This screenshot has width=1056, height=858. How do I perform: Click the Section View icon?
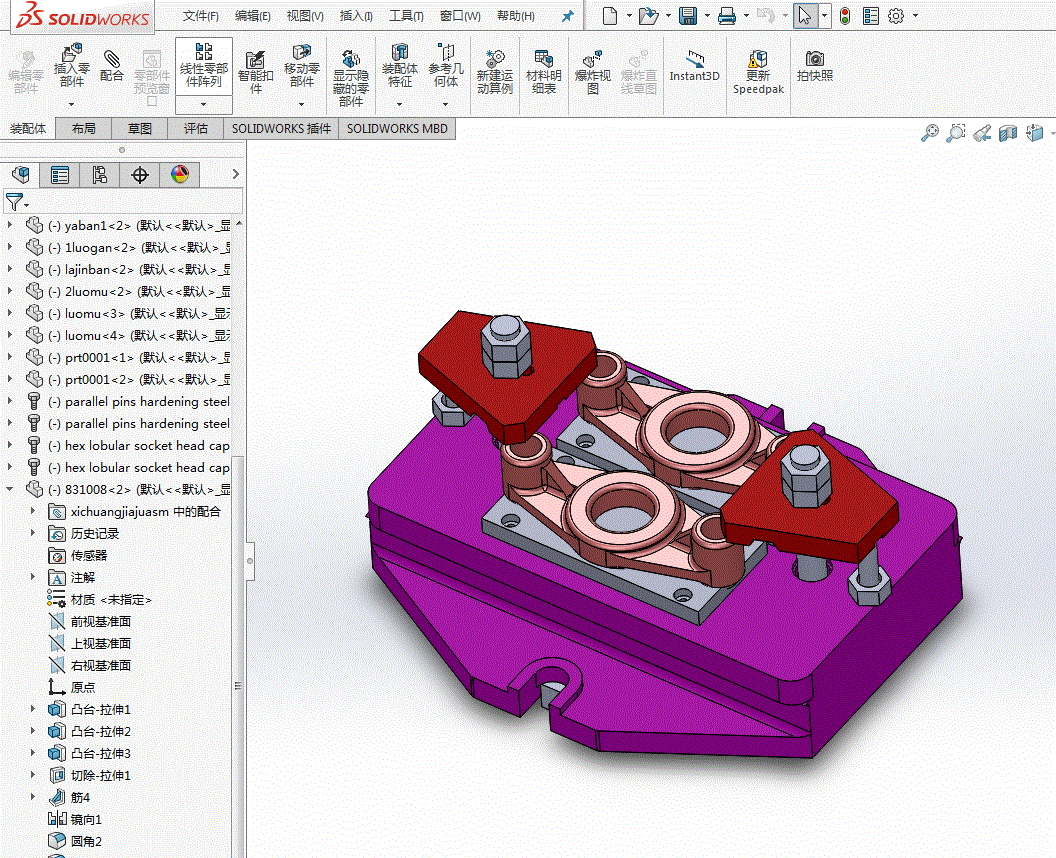coord(1008,133)
